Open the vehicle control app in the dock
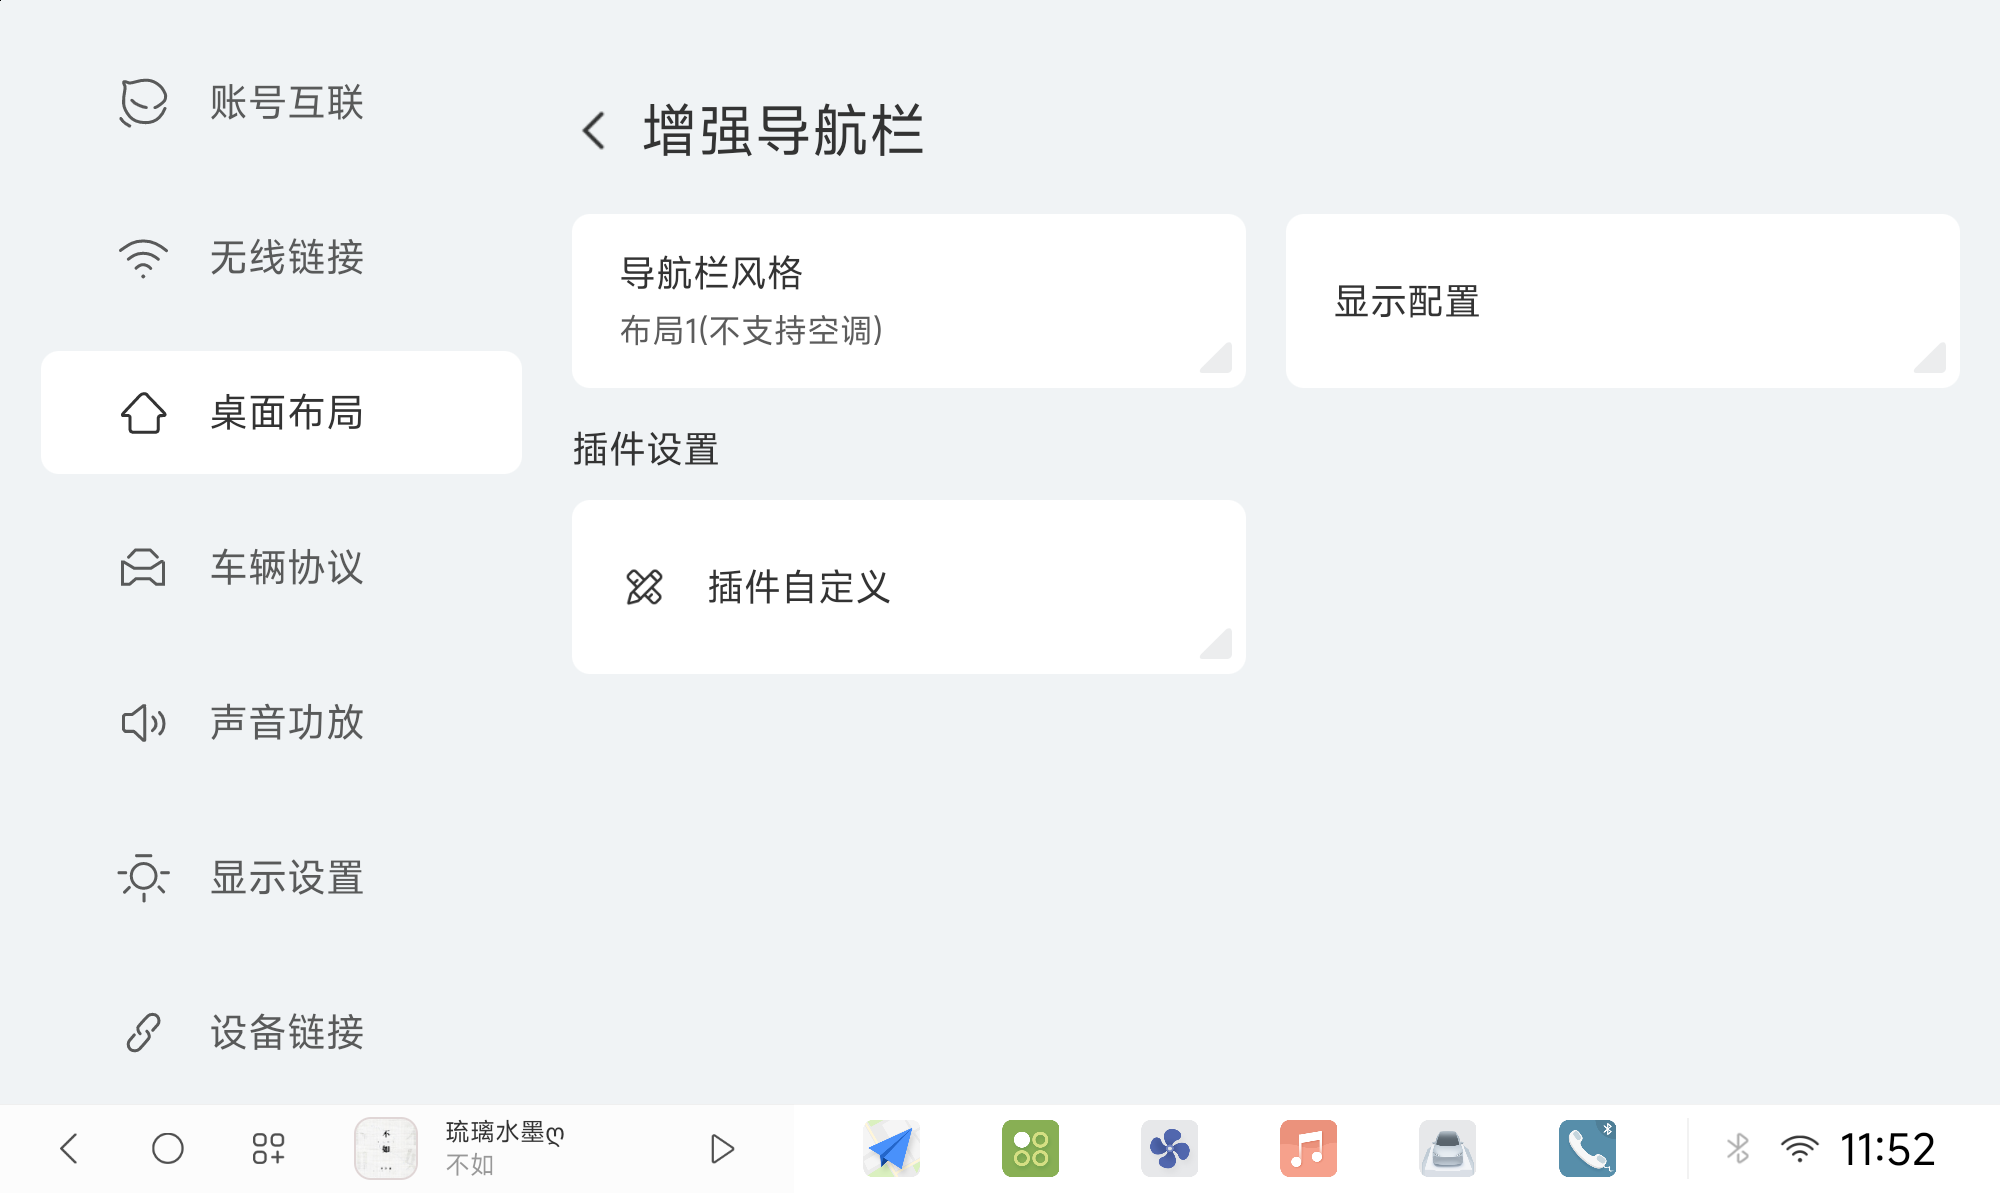 point(1448,1148)
